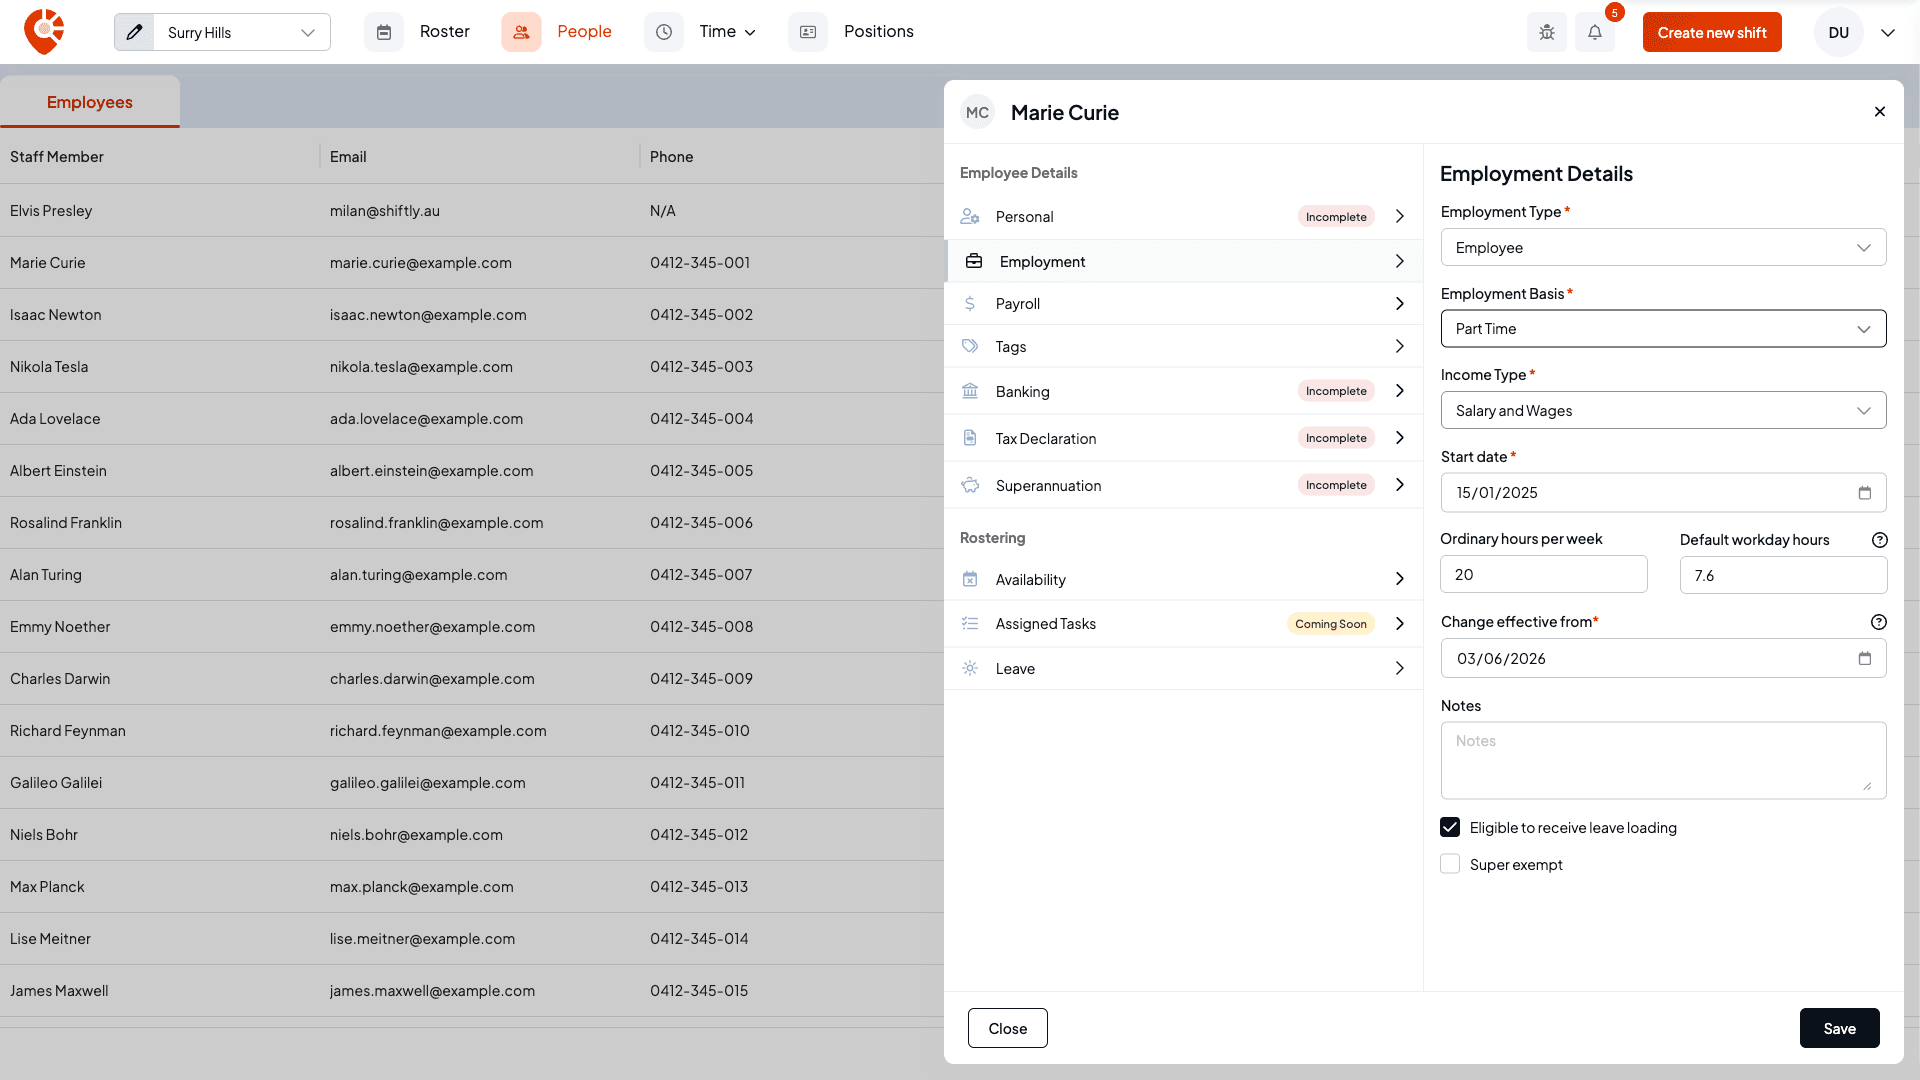Screen dimensions: 1920x1080
Task: Switch to the Employees tab
Action: (x=90, y=102)
